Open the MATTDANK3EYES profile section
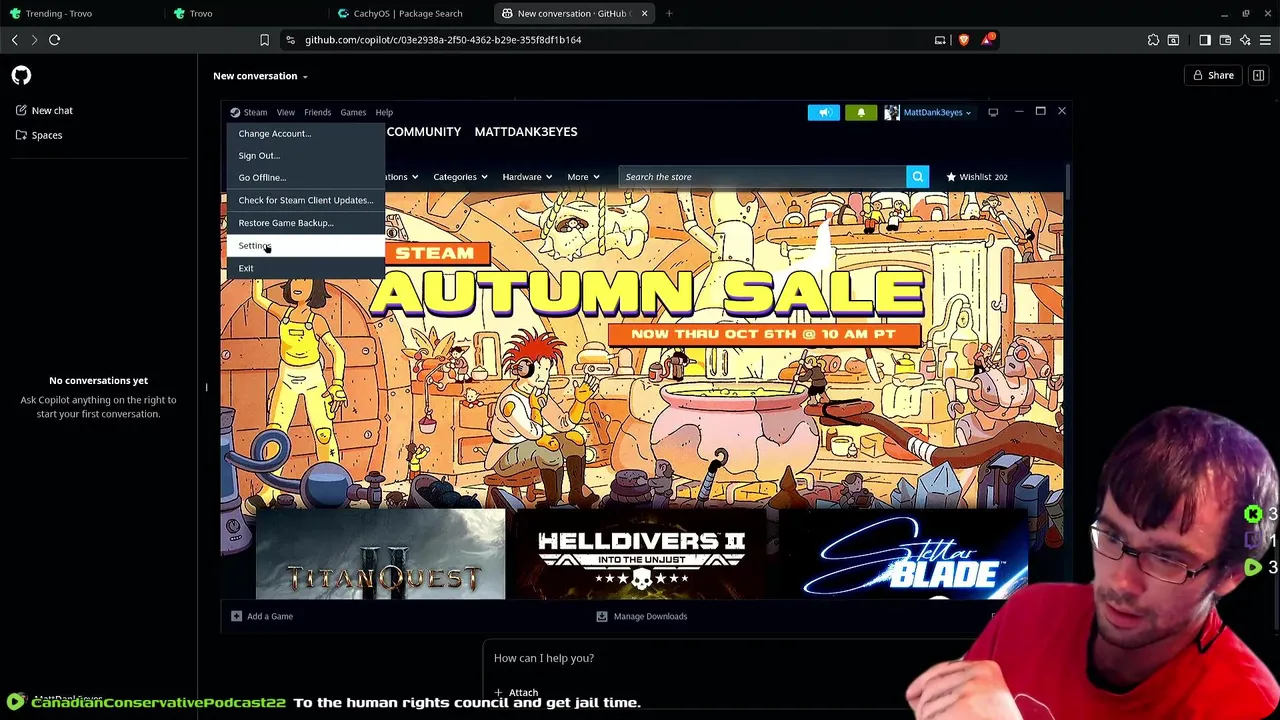The height and width of the screenshot is (720, 1280). [525, 131]
